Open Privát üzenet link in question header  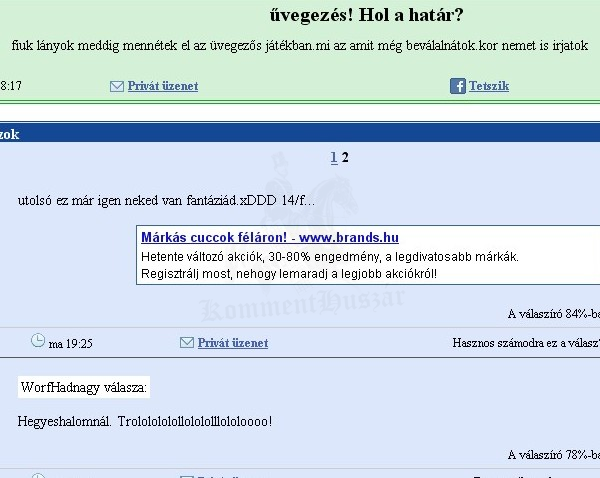point(163,86)
